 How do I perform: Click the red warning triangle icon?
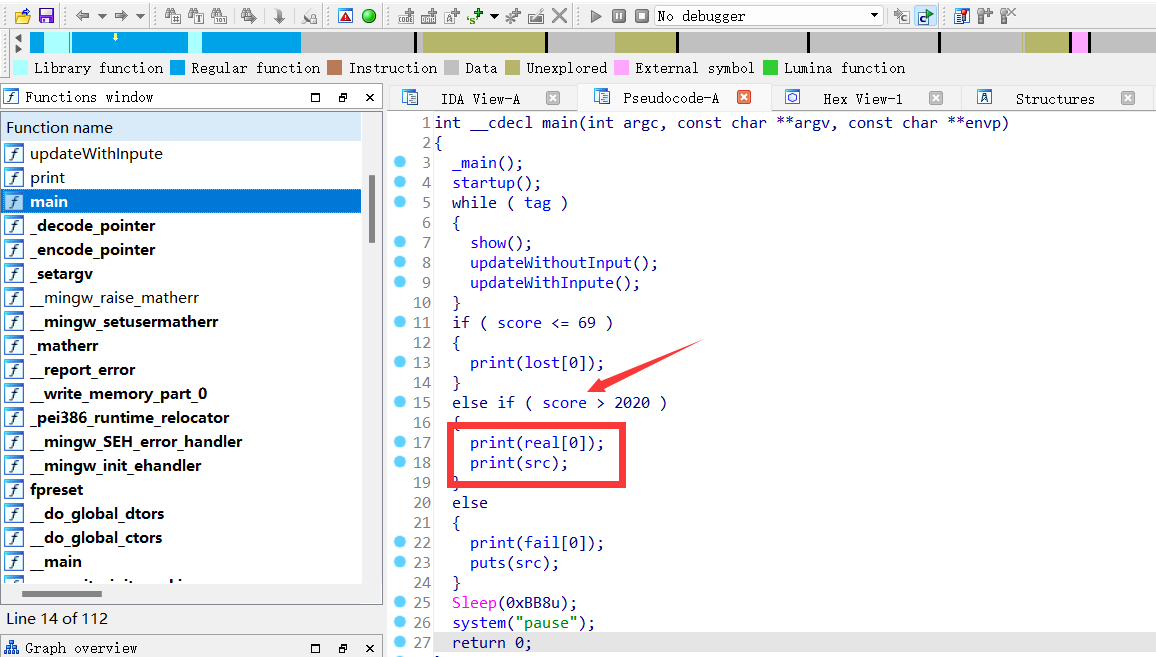click(345, 16)
